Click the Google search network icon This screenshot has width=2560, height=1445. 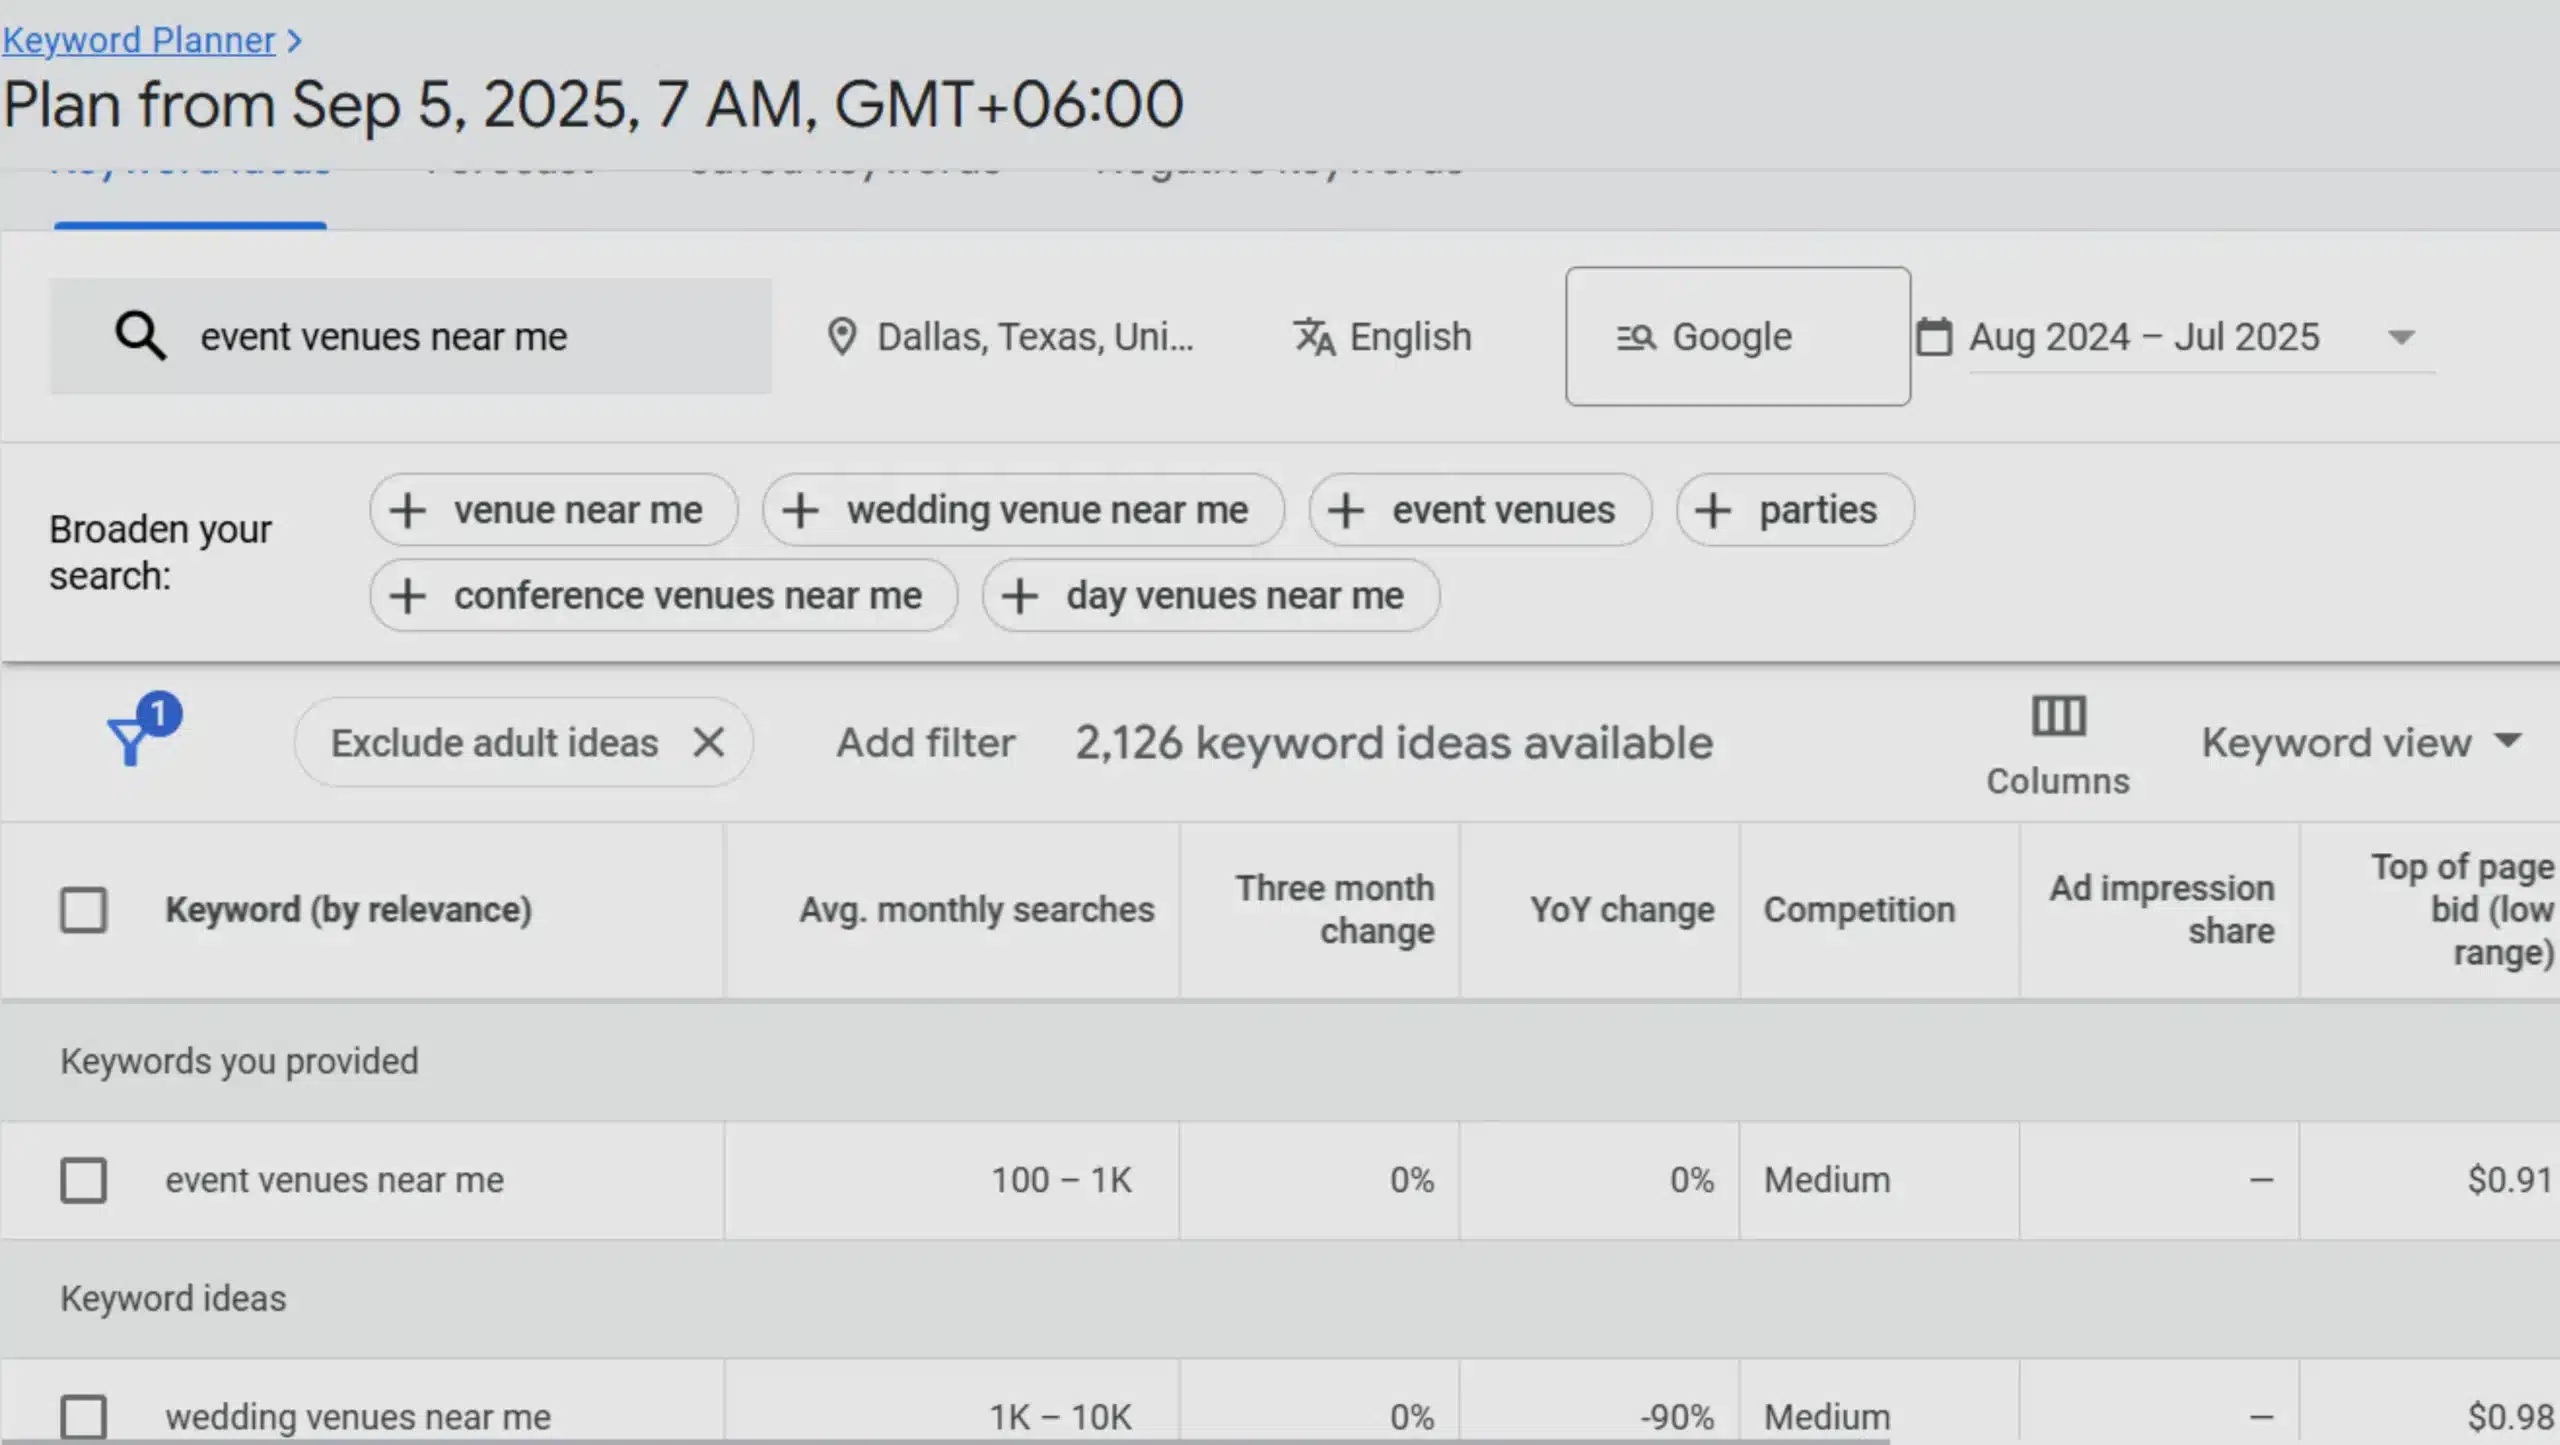[1637, 336]
